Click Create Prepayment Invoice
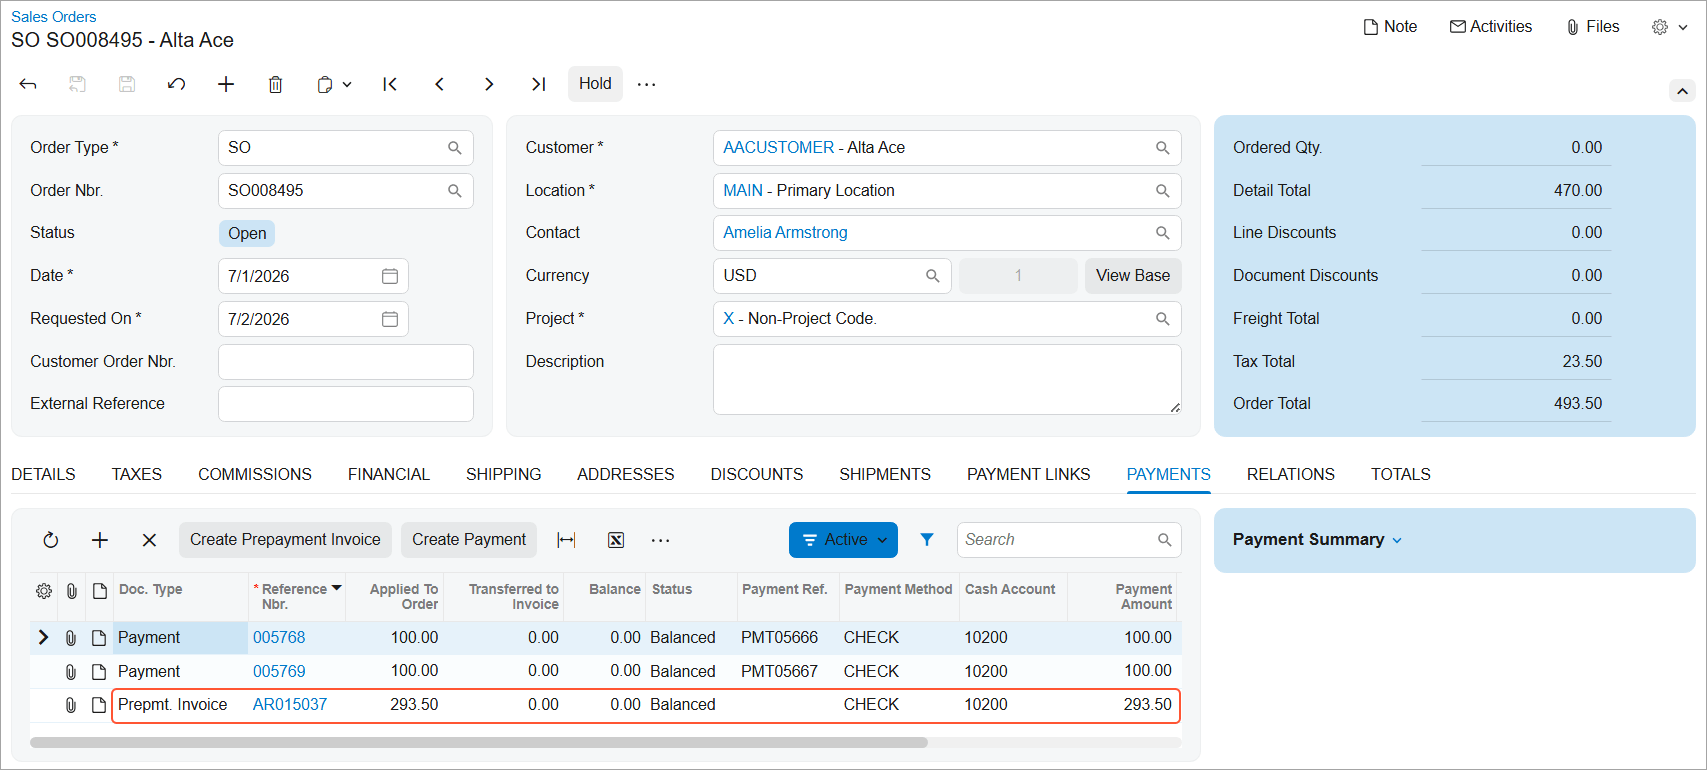Viewport: 1707px width, 770px height. 285,540
